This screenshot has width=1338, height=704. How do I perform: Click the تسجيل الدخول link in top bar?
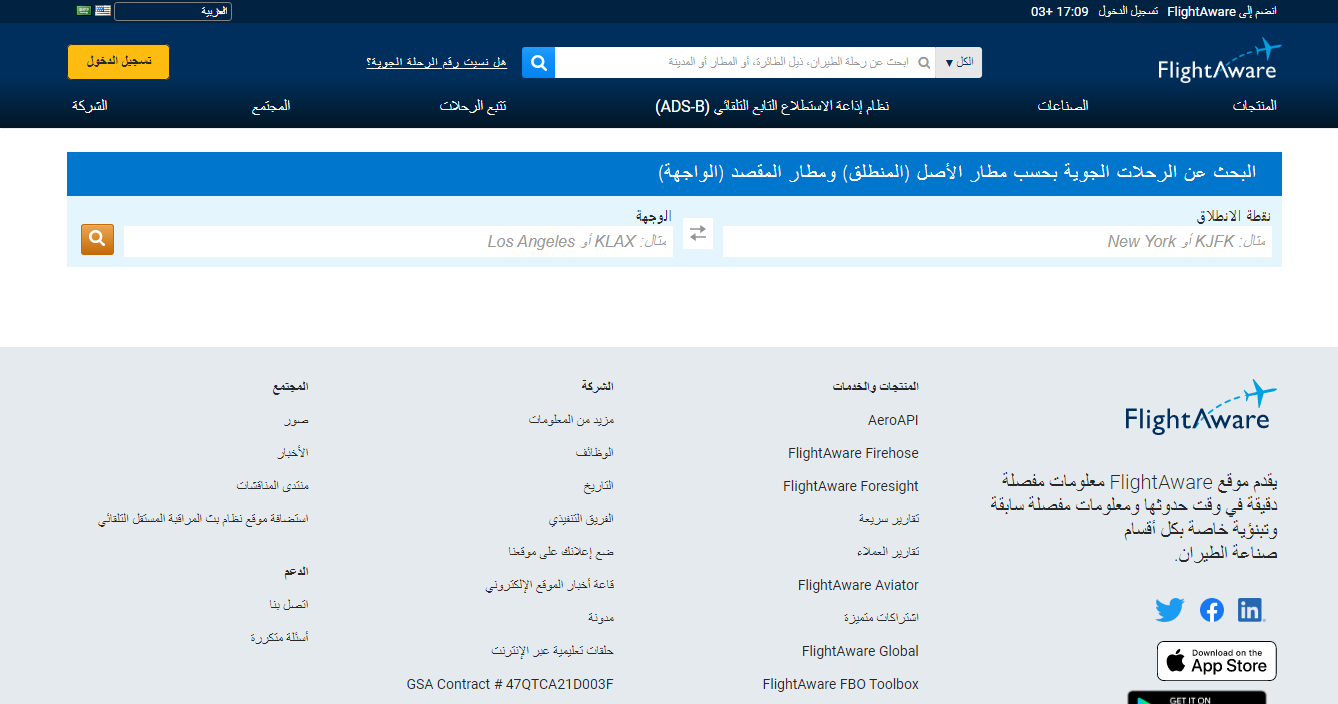point(1128,11)
